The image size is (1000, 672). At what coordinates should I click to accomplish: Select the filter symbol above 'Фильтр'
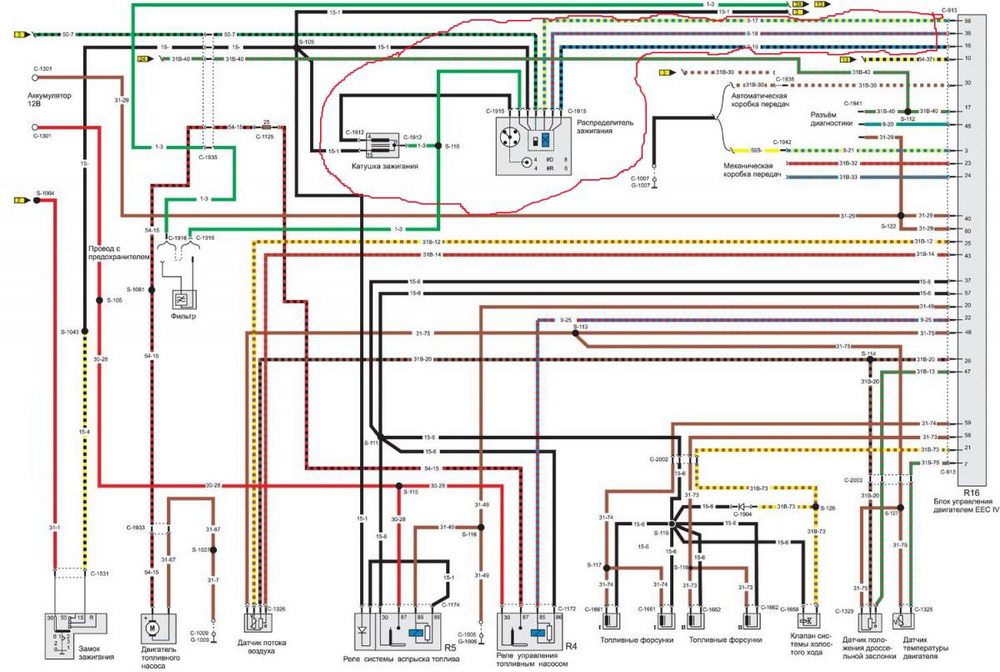tap(184, 299)
